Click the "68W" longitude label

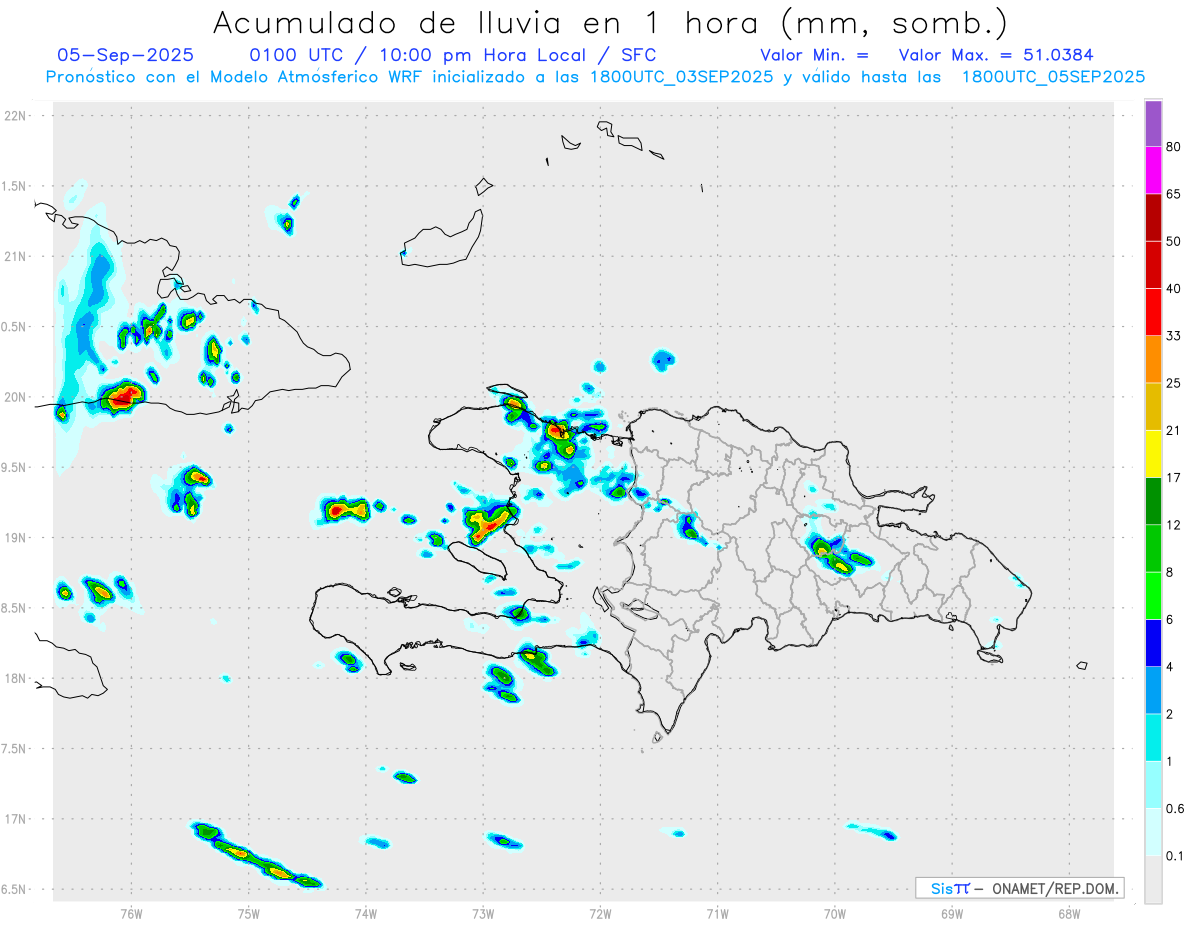pyautogui.click(x=1068, y=913)
